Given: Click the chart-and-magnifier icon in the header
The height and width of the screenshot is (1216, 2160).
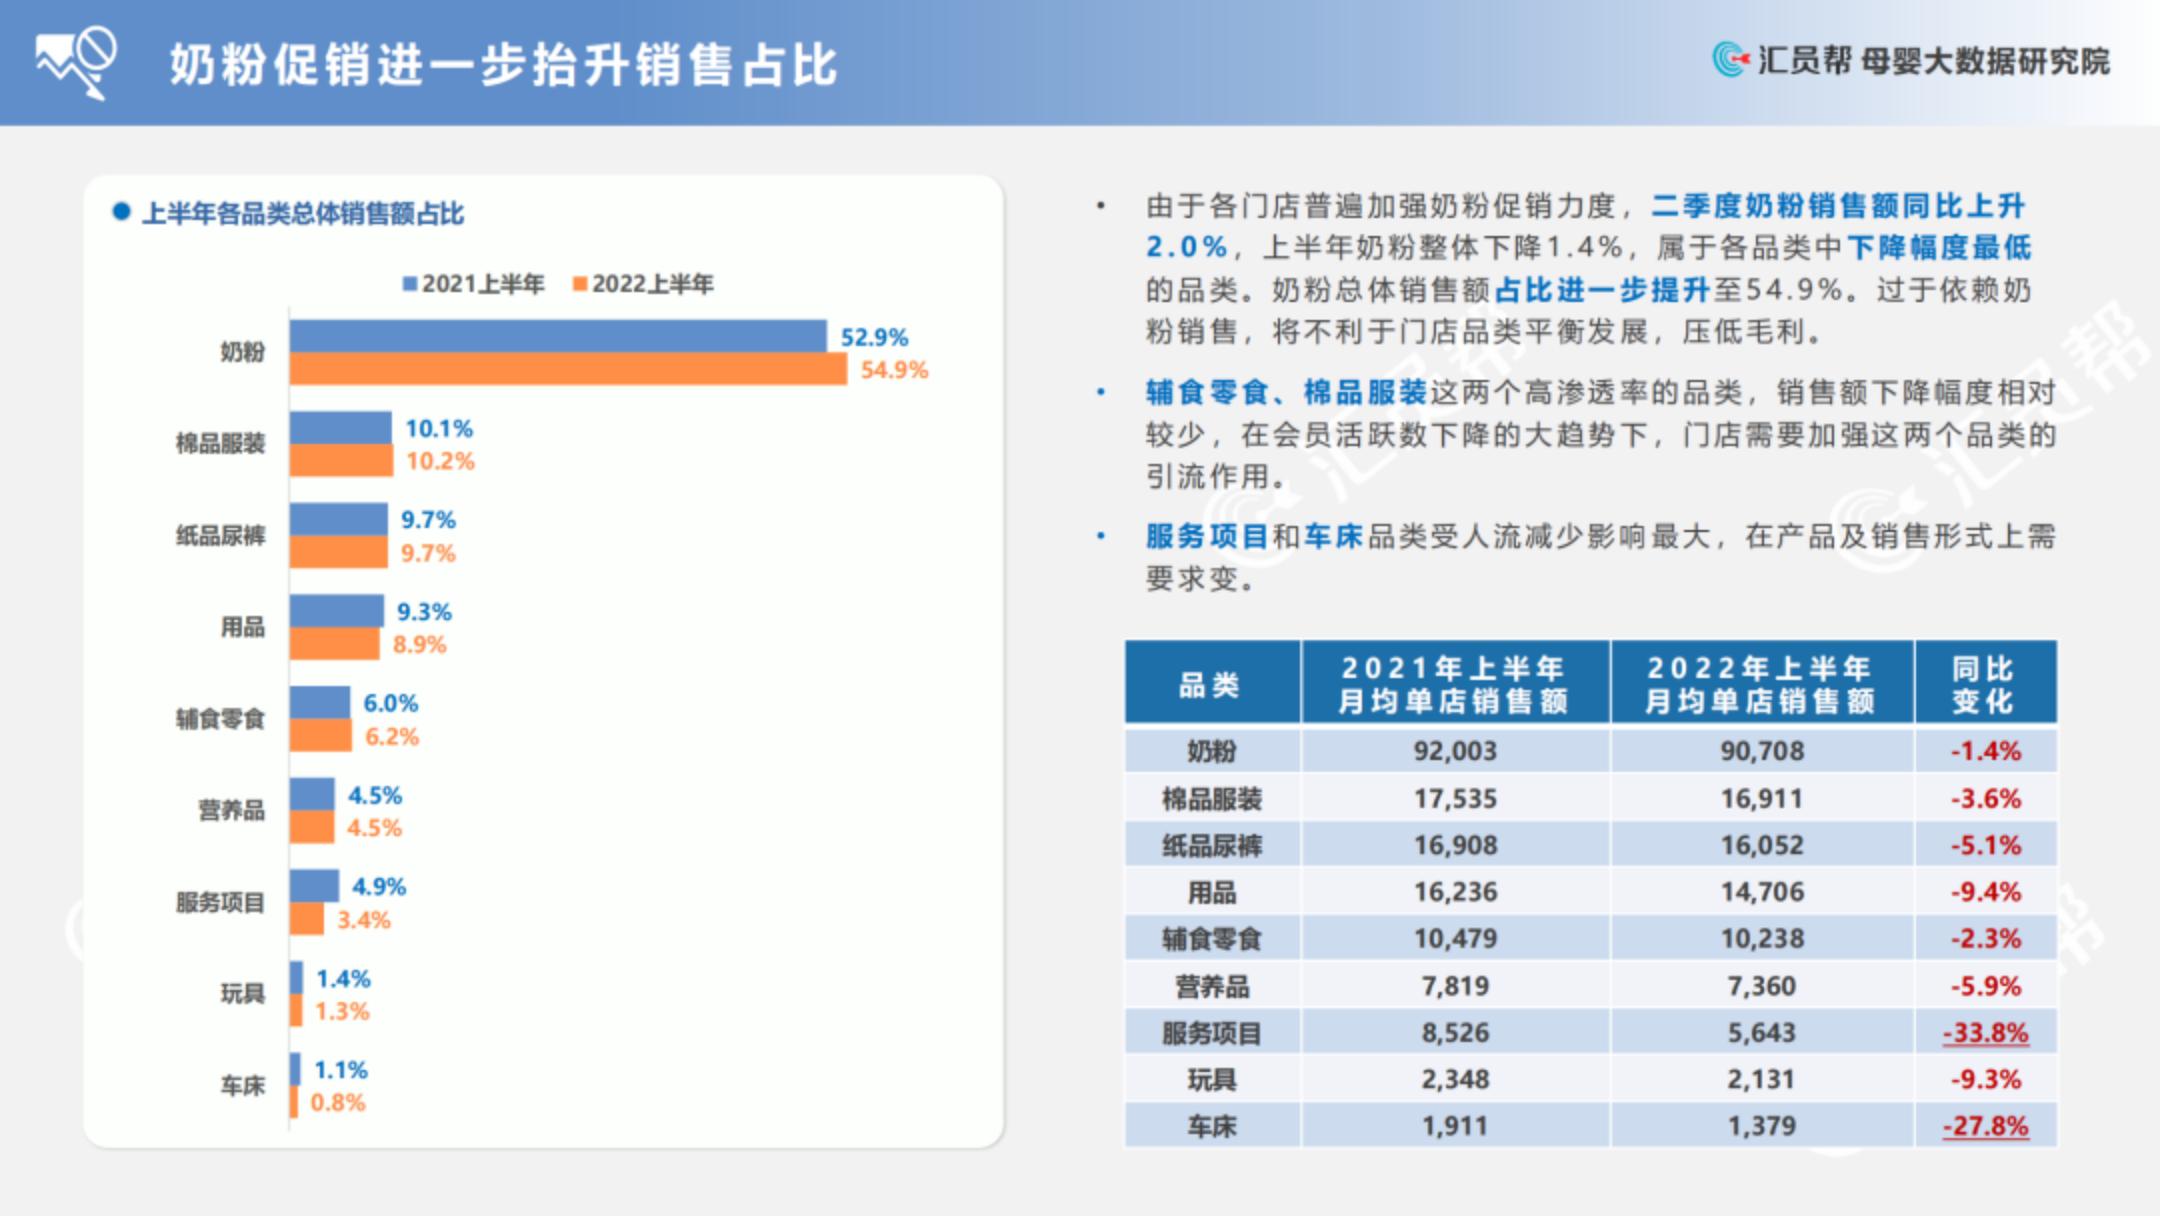Looking at the screenshot, I should pos(76,63).
